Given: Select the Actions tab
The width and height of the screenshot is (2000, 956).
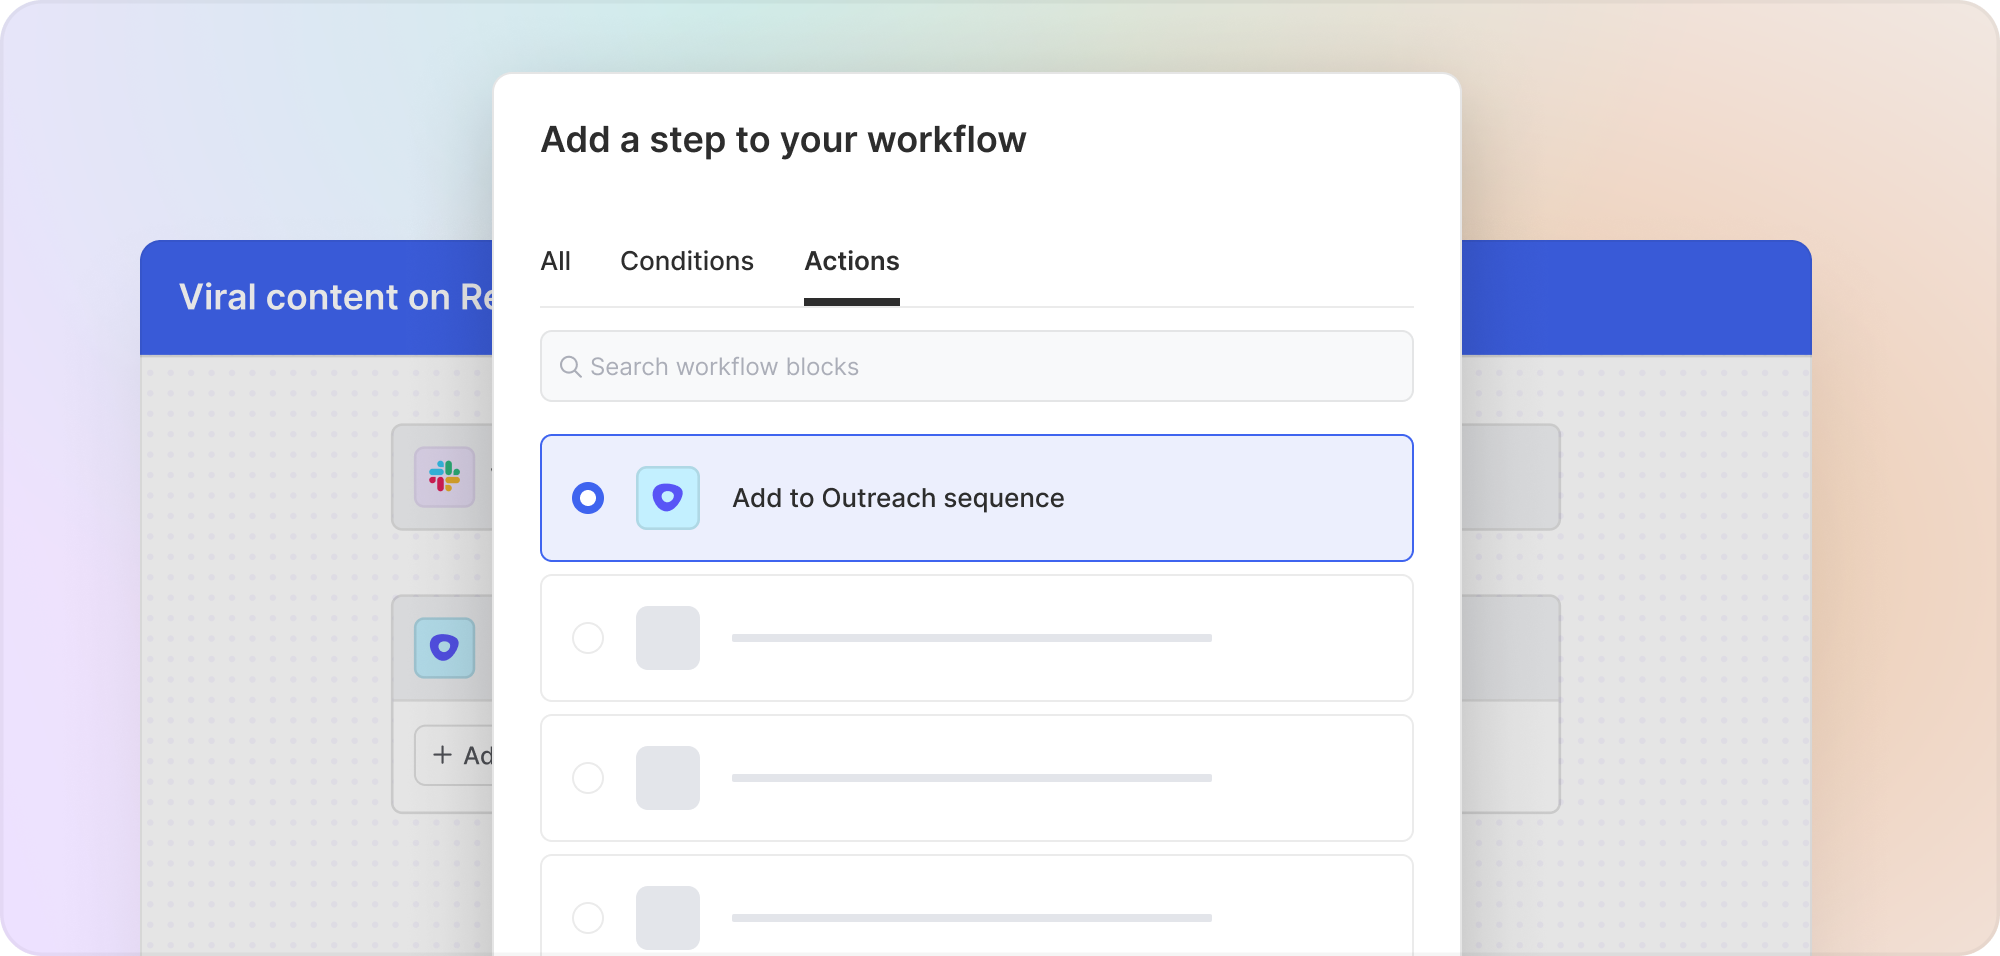Looking at the screenshot, I should (x=852, y=261).
